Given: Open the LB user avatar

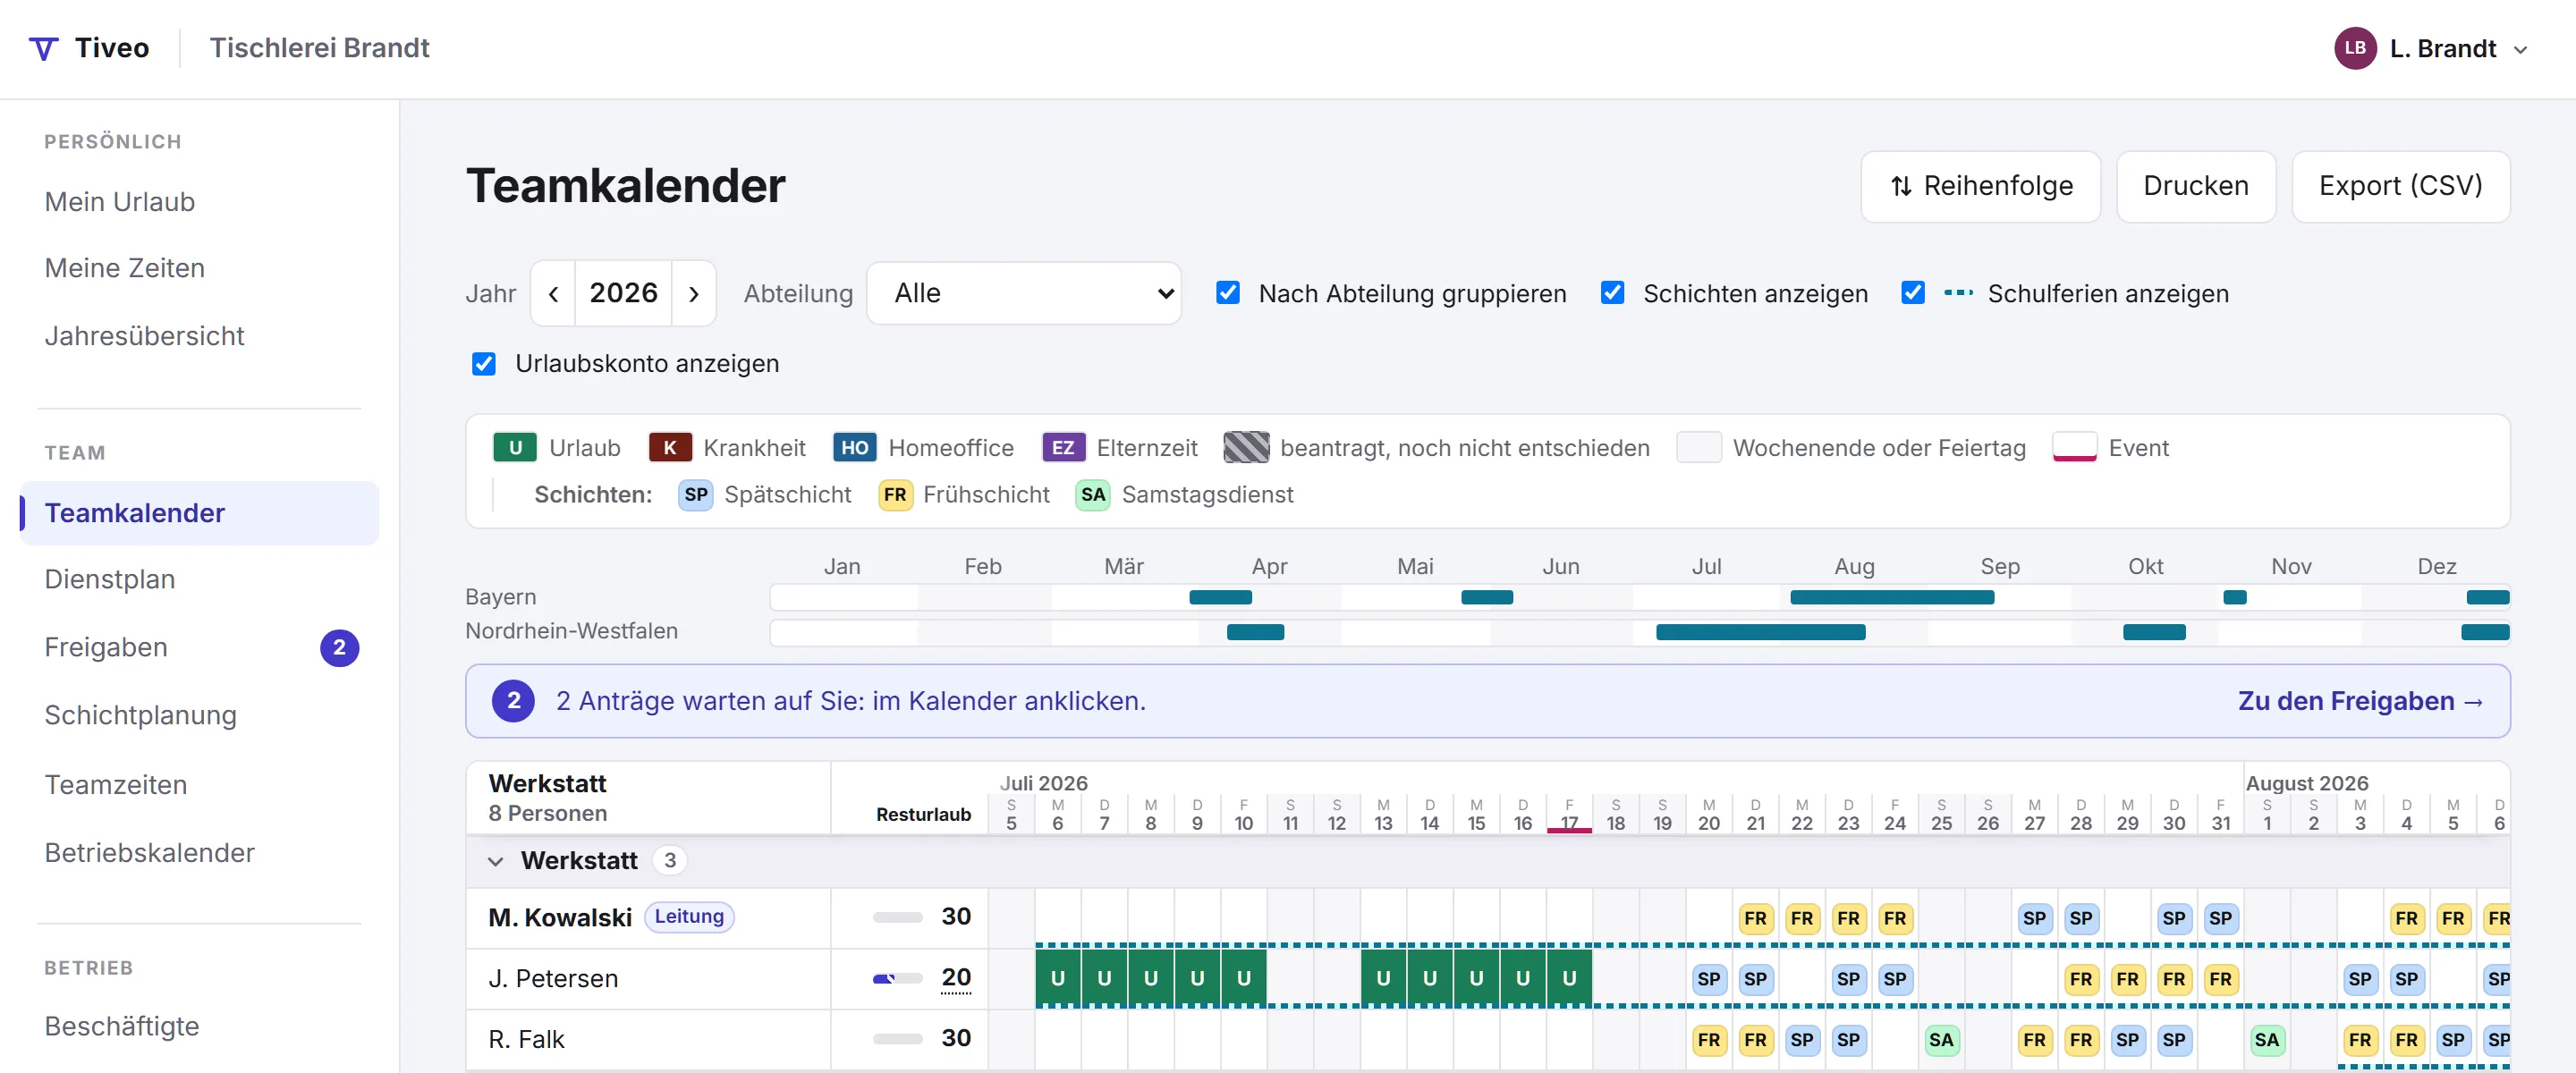Looking at the screenshot, I should (x=2355, y=48).
